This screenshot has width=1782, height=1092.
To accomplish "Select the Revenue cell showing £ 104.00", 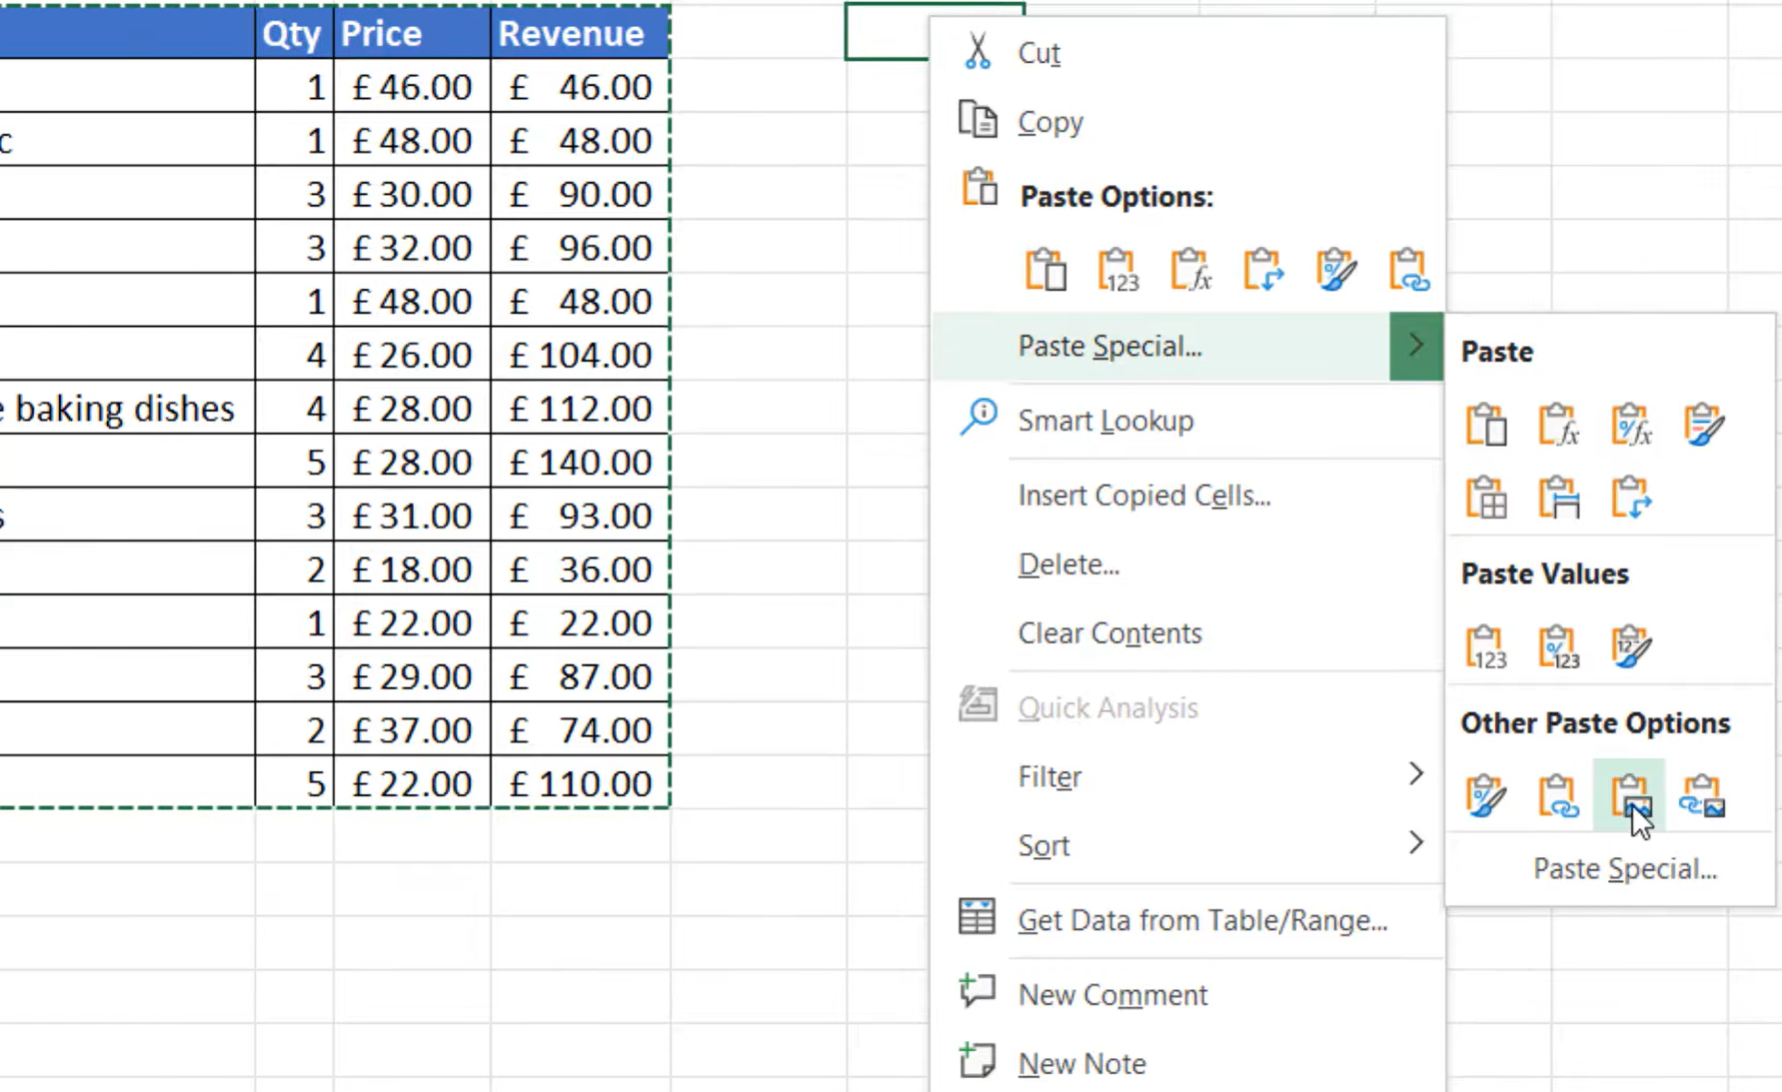I will [580, 355].
